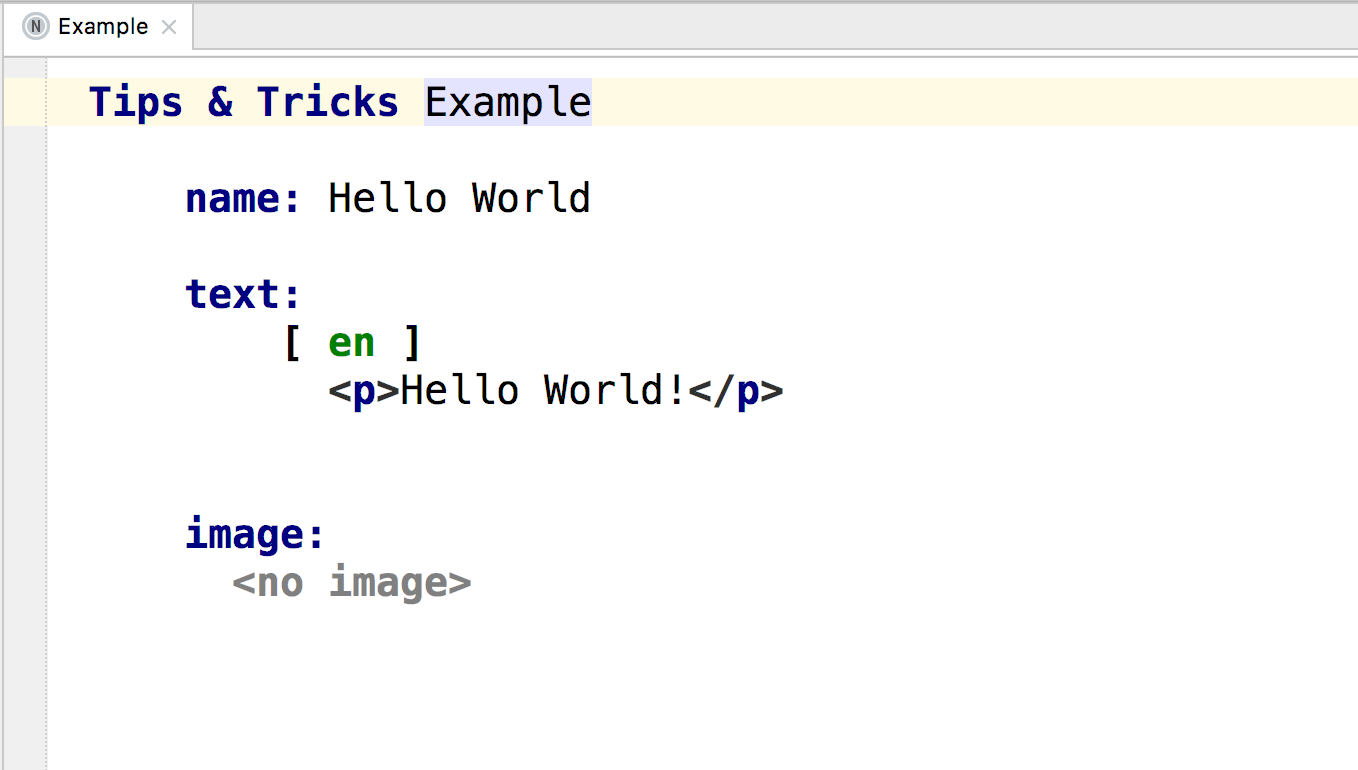Screen dimensions: 1358x770
Task: Click the opening bracket before en
Action: pos(292,341)
